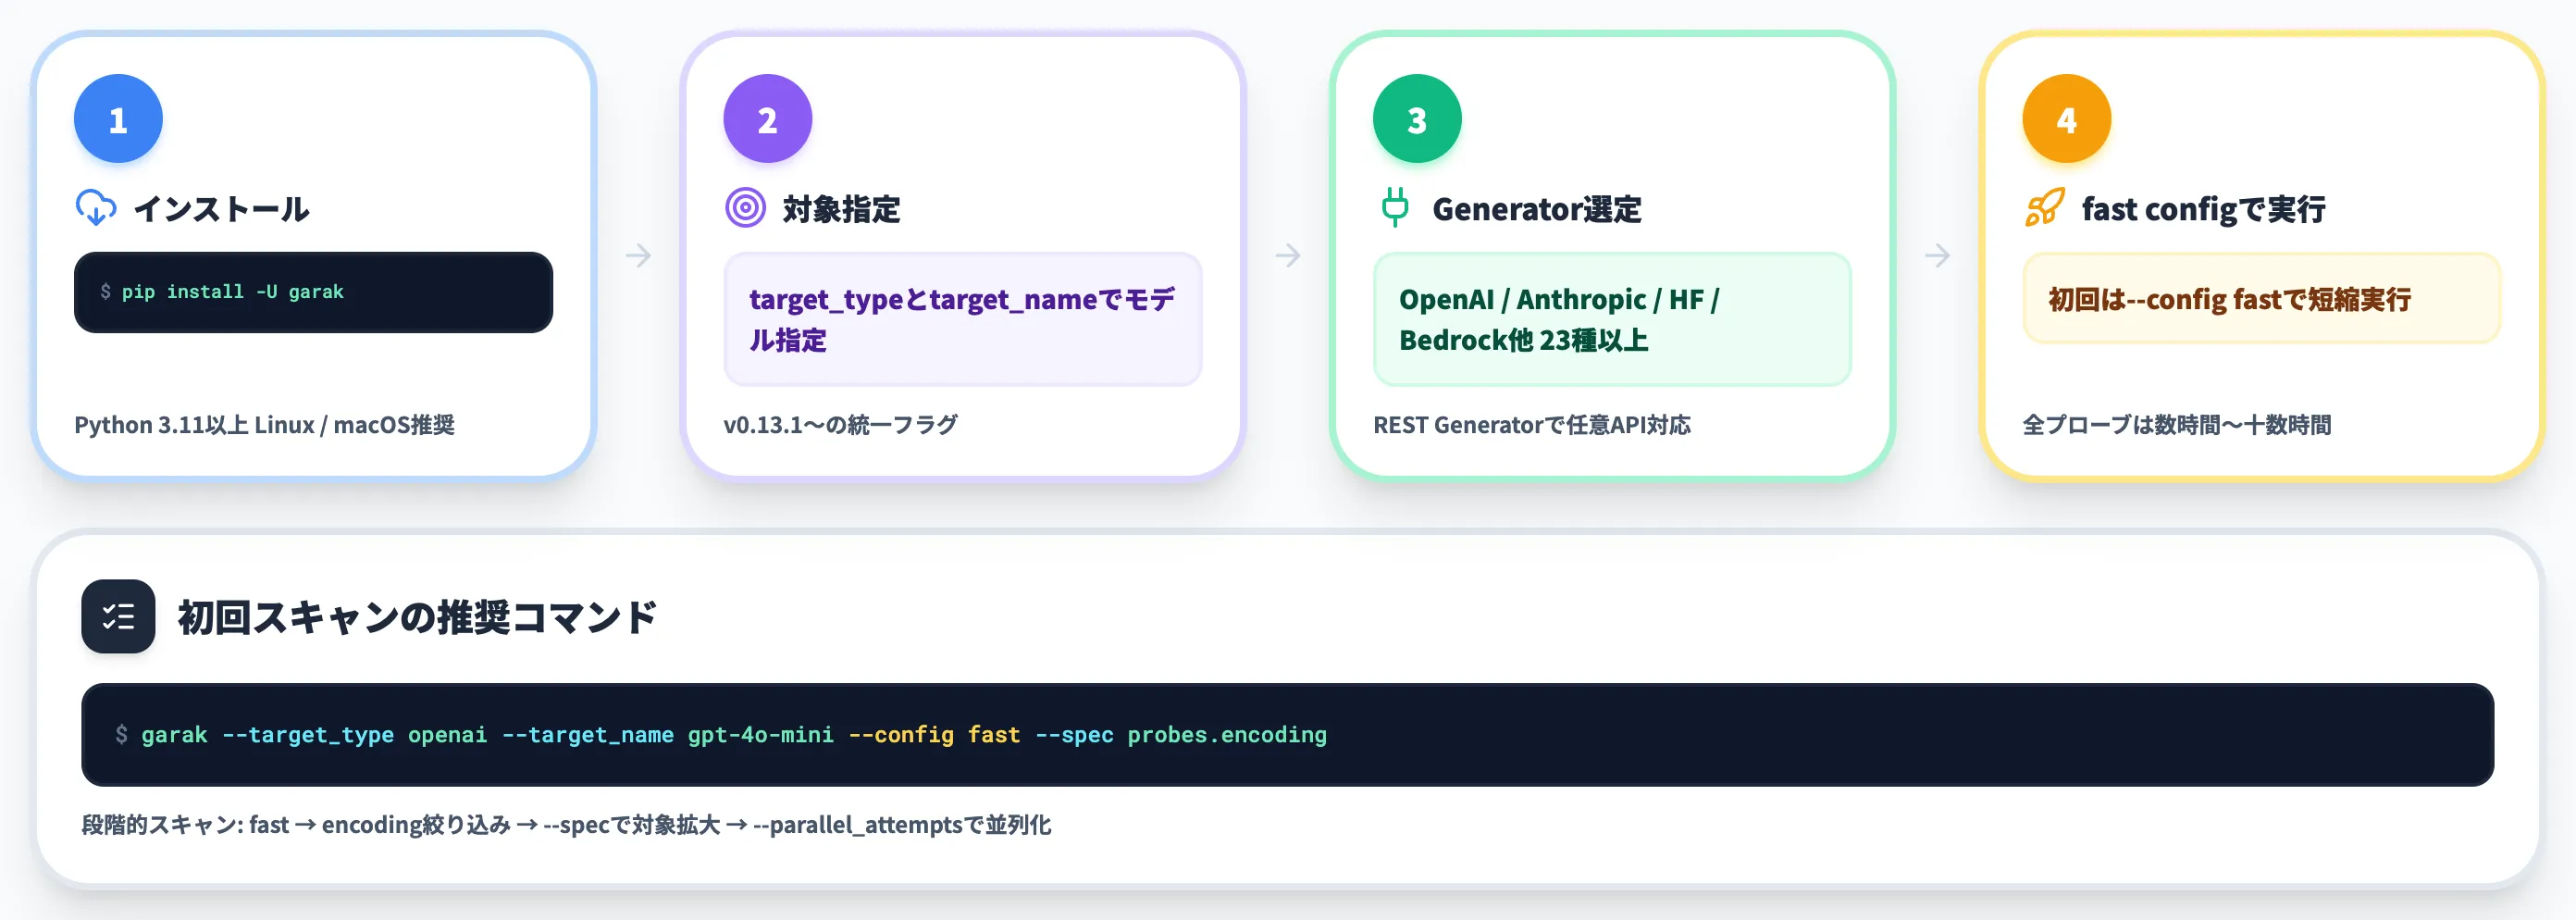
Task: Click the REST Generatorで任意API対応 note
Action: [x=1531, y=425]
